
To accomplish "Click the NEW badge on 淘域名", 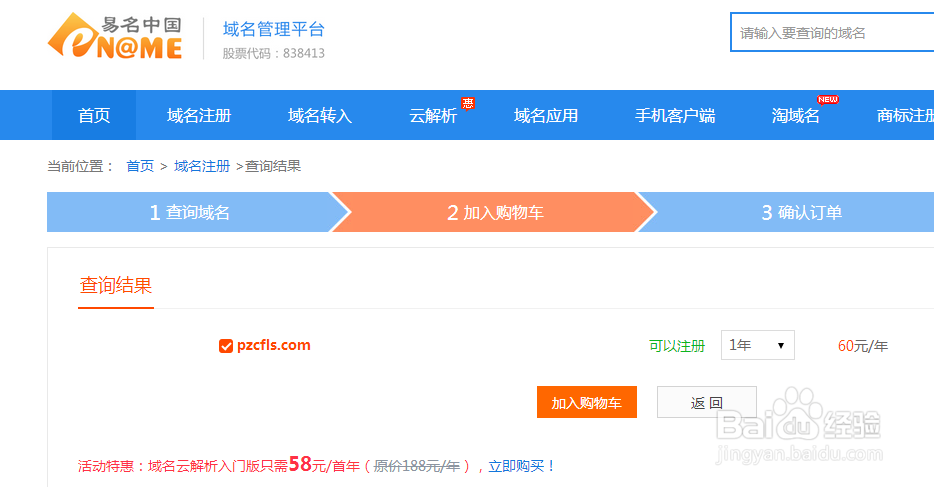I will [827, 99].
